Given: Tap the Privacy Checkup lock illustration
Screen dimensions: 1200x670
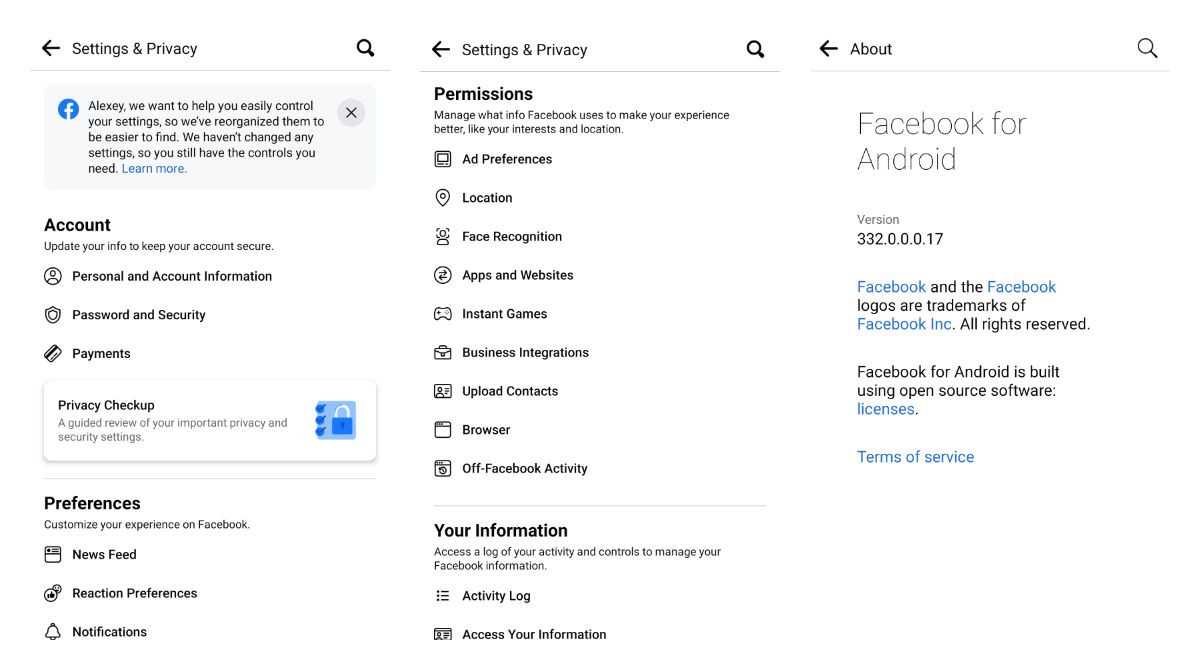Looking at the screenshot, I should click(336, 421).
